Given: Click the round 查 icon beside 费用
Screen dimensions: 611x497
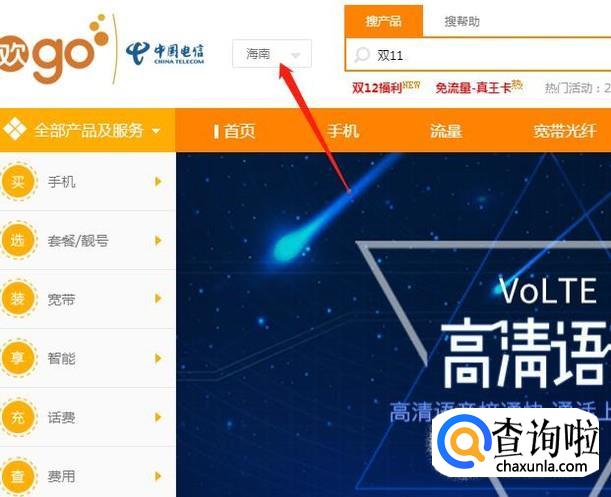Looking at the screenshot, I should click(x=18, y=476).
